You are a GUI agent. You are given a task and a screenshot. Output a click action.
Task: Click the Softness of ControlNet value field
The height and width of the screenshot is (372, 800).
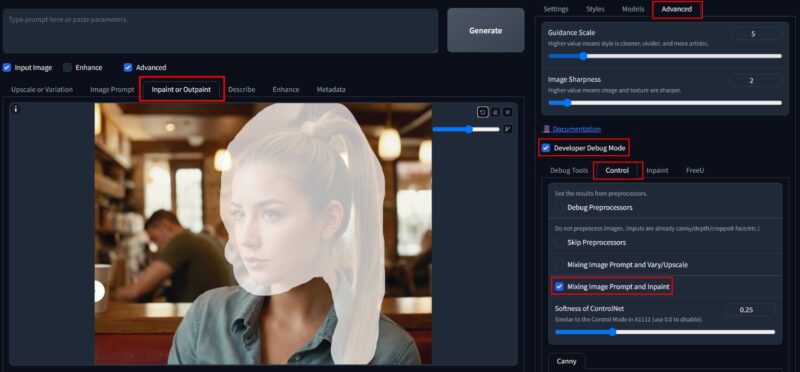[x=750, y=309]
